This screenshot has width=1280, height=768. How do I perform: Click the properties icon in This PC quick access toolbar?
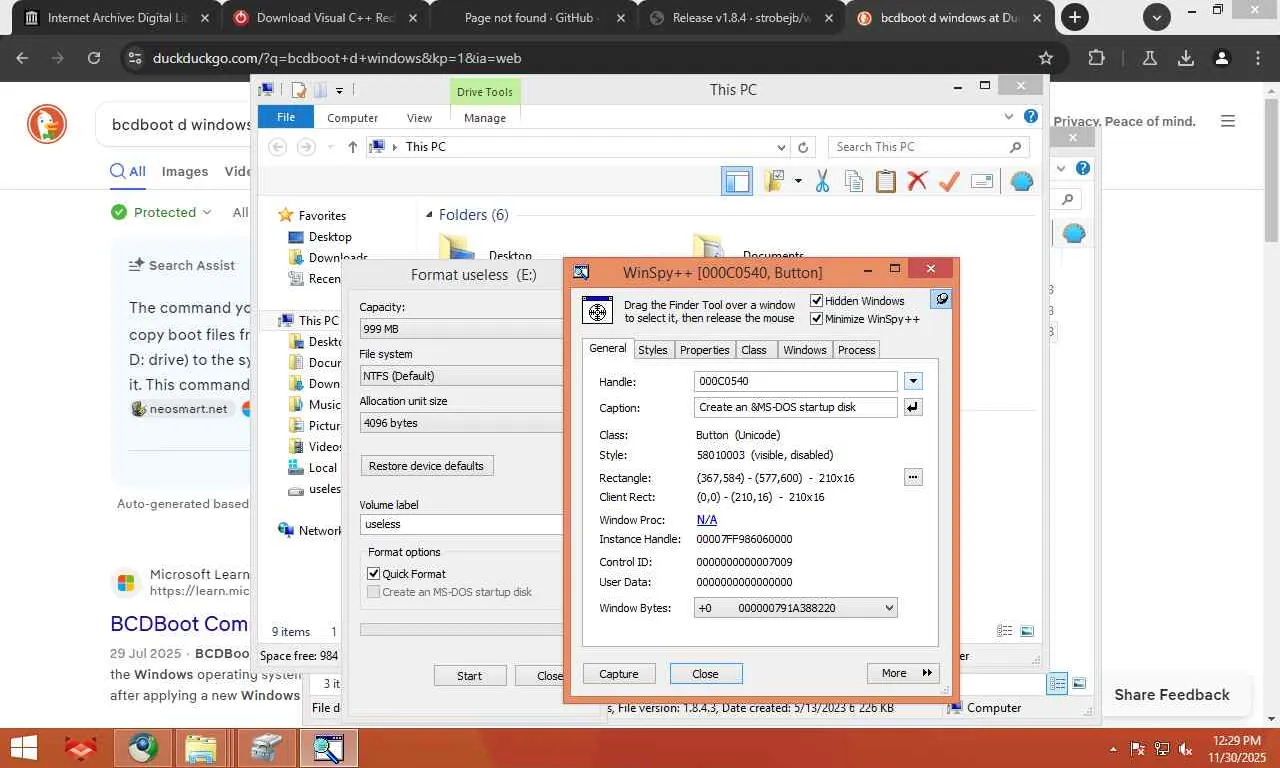click(x=298, y=90)
